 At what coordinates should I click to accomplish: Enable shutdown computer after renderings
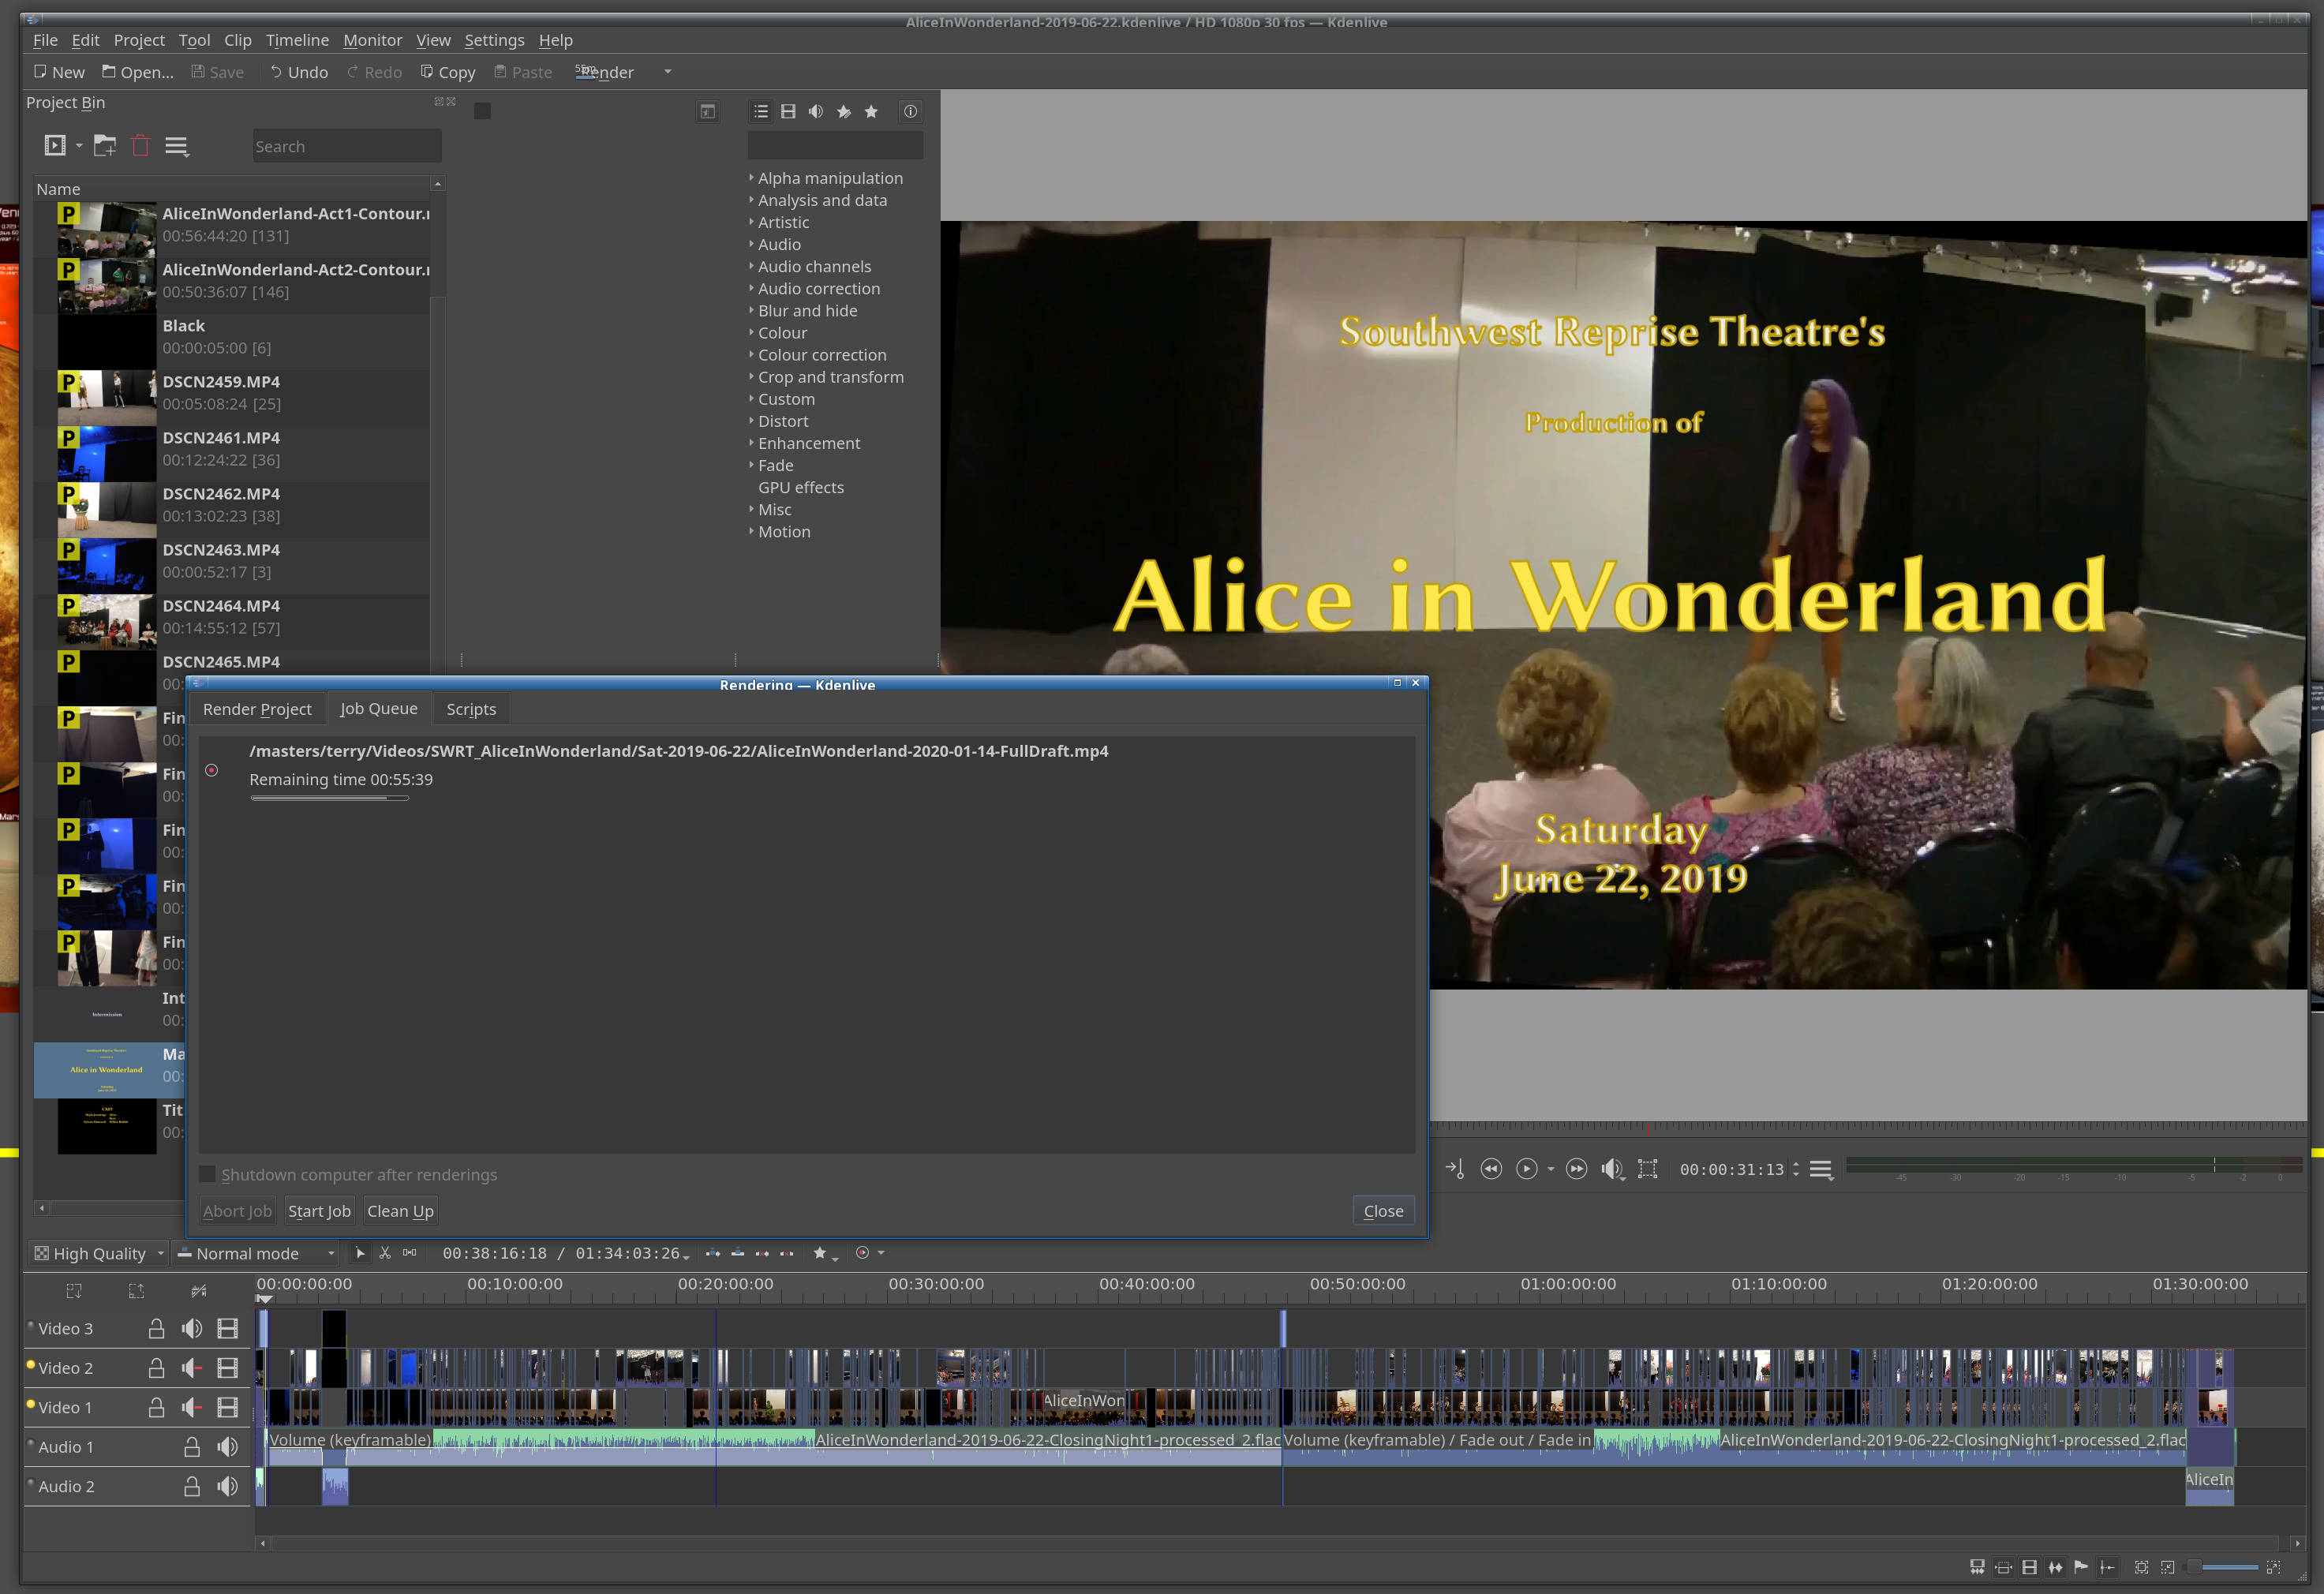(208, 1174)
